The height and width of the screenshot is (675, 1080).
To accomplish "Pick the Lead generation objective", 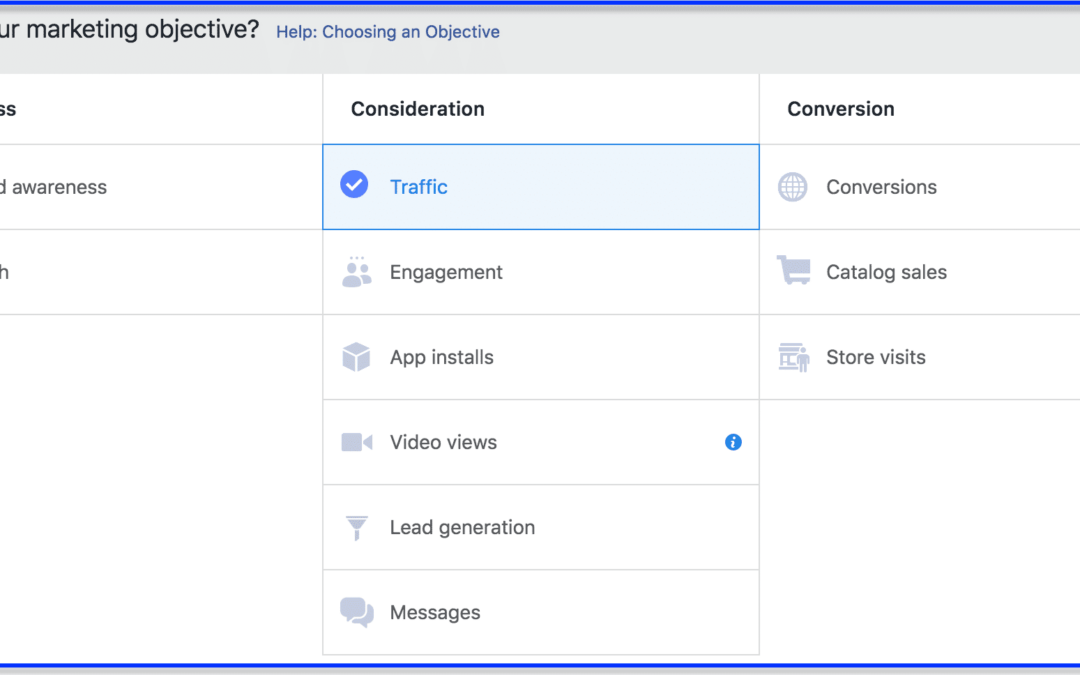I will coord(541,528).
